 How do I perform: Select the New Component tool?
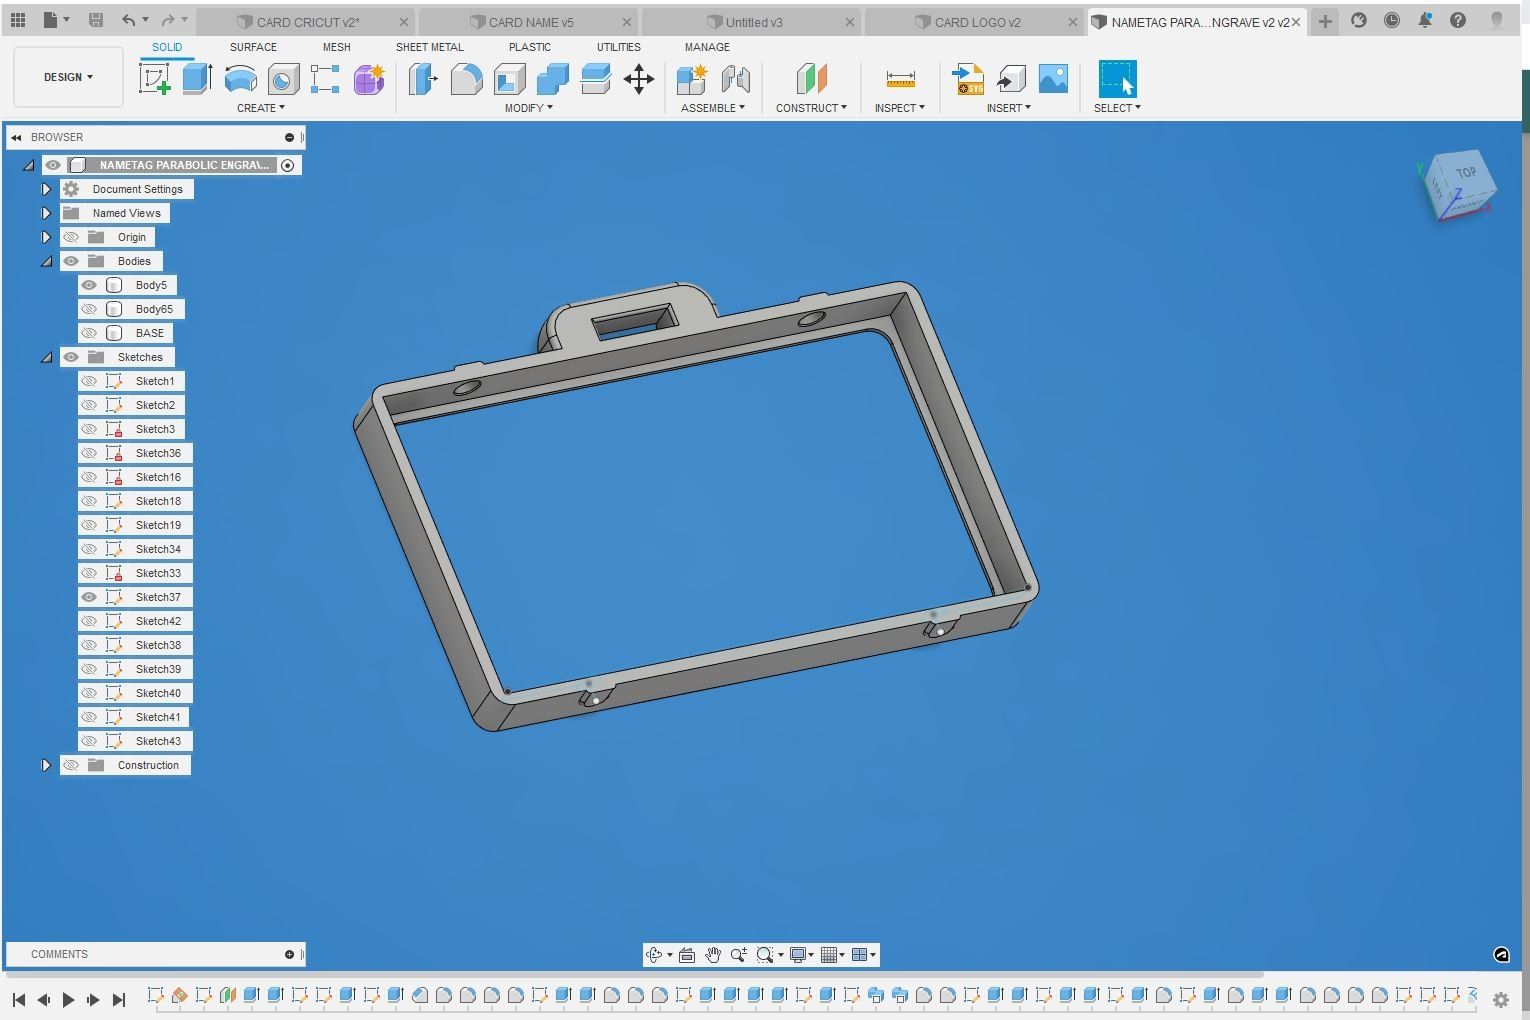click(x=692, y=79)
